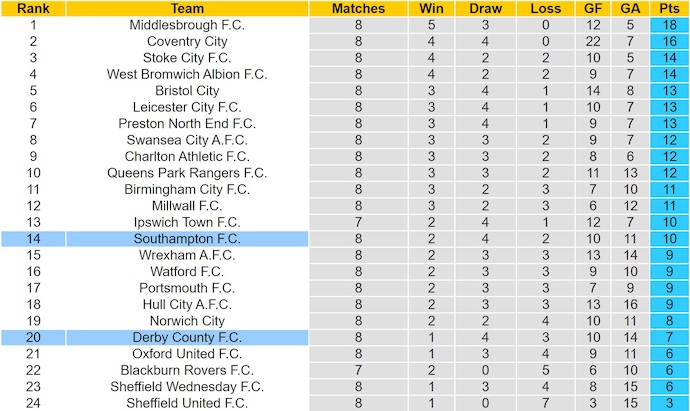
Task: Open the highlighted Southampton F.C. row
Action: 187,239
